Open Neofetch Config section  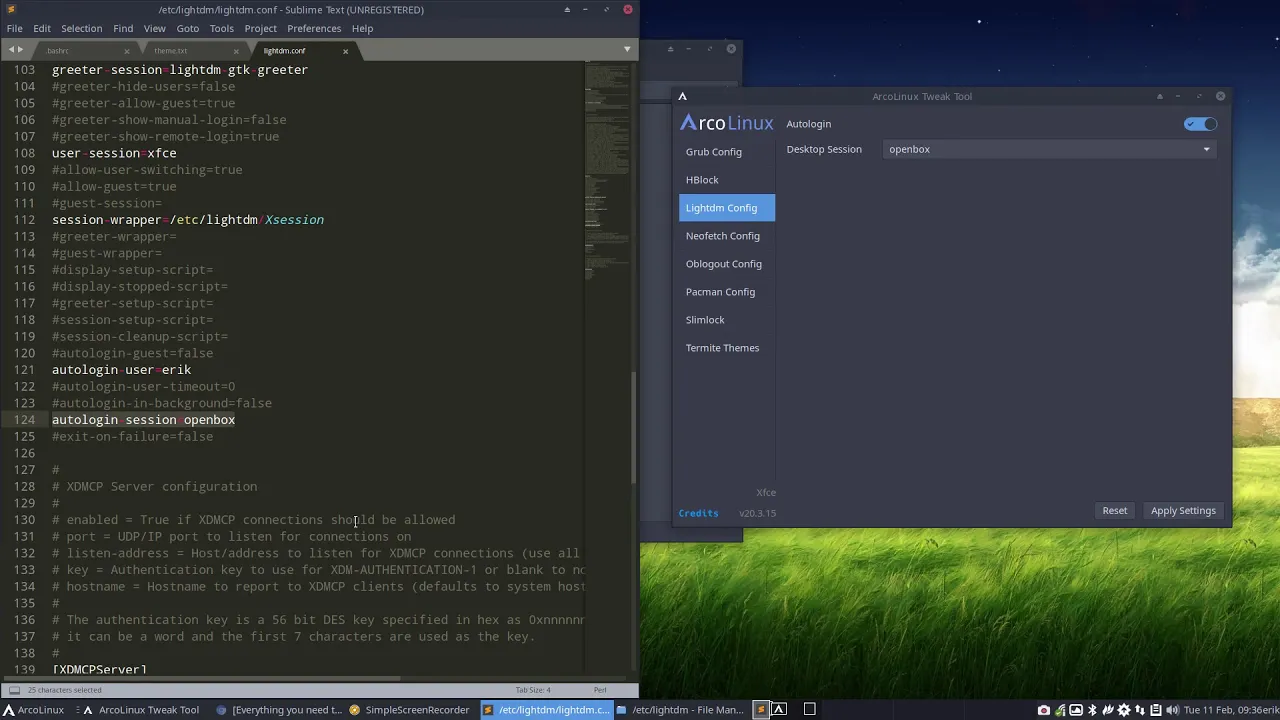point(726,236)
